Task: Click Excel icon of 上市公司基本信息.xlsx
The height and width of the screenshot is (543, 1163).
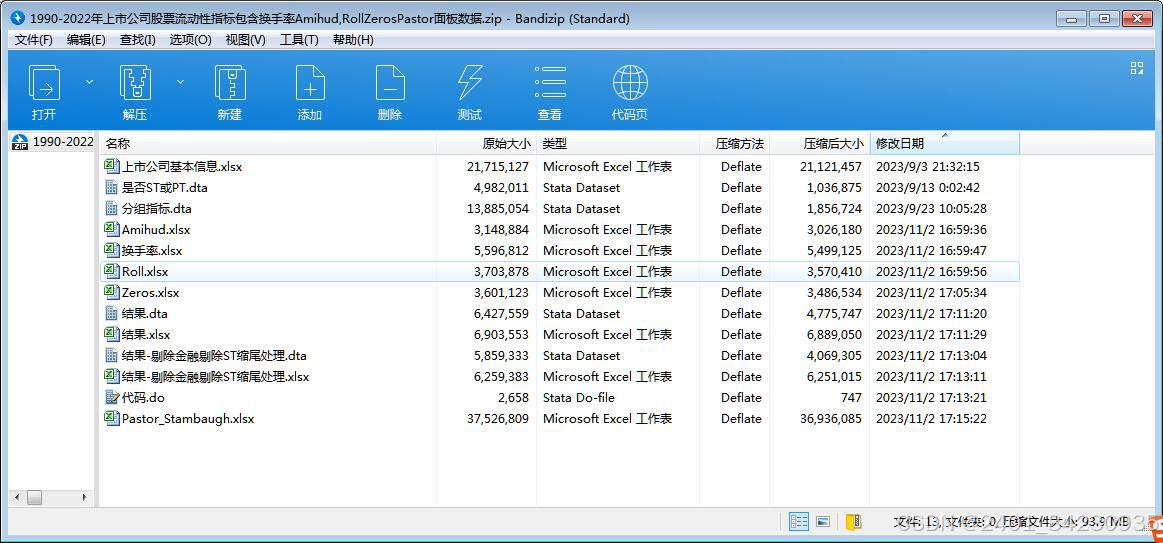Action: click(112, 166)
